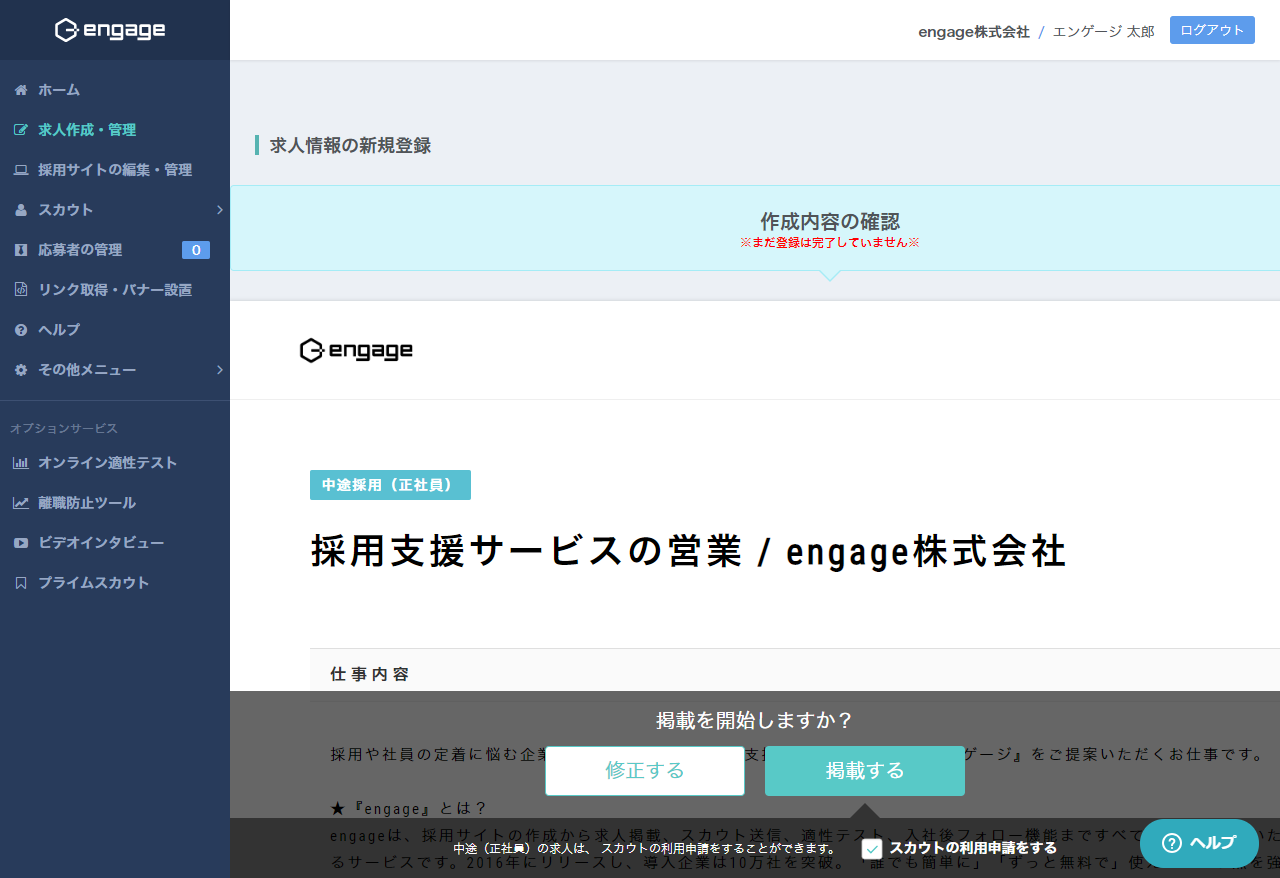The height and width of the screenshot is (878, 1280).
Task: Expand the スカウト submenu chevron
Action: 219,210
